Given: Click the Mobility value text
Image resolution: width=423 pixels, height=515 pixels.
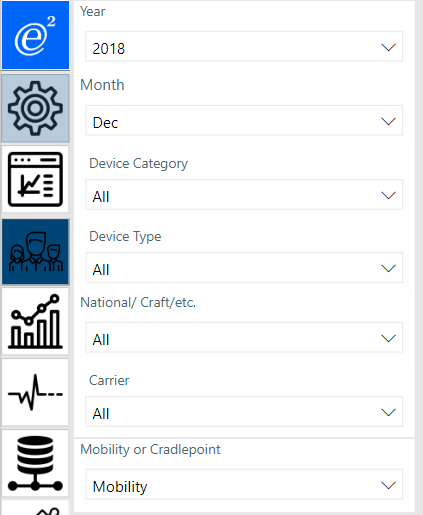Looking at the screenshot, I should coord(120,487).
